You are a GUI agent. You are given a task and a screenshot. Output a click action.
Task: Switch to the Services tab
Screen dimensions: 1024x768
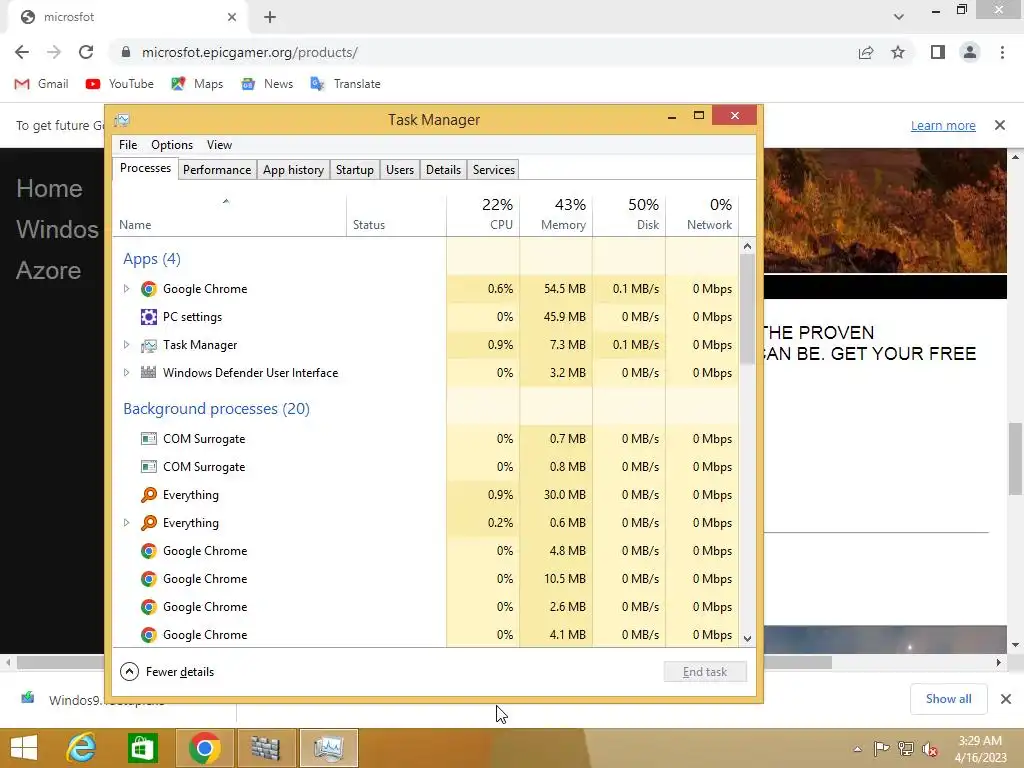pos(494,170)
